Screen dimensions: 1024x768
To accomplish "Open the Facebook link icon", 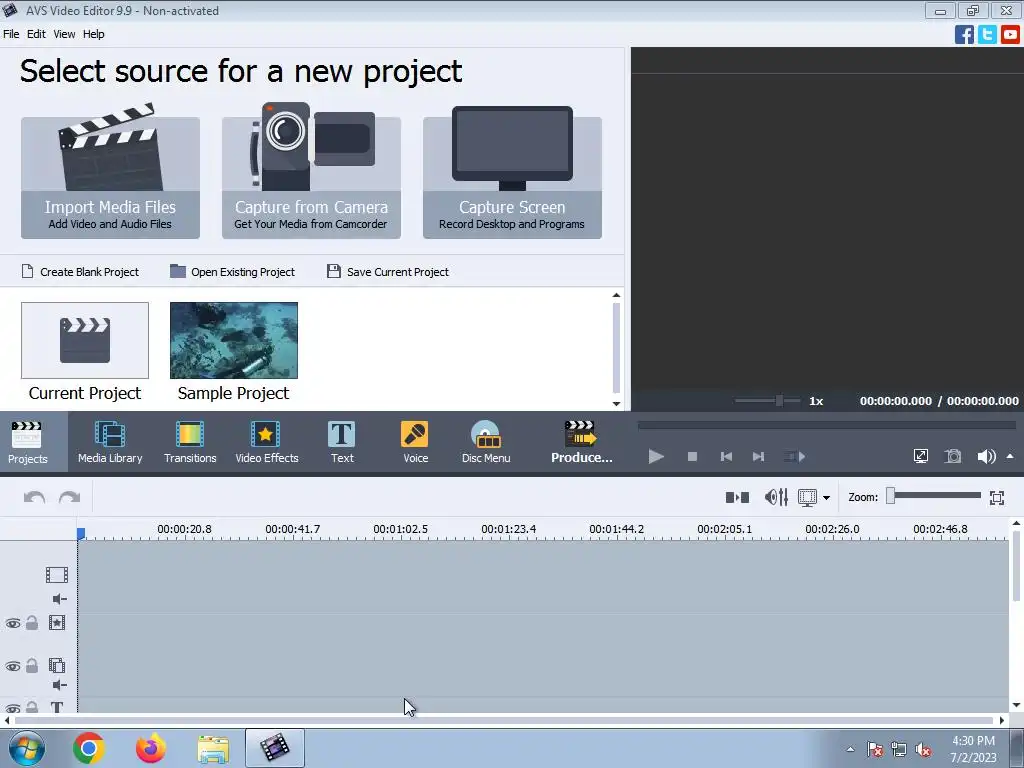I will click(x=964, y=34).
